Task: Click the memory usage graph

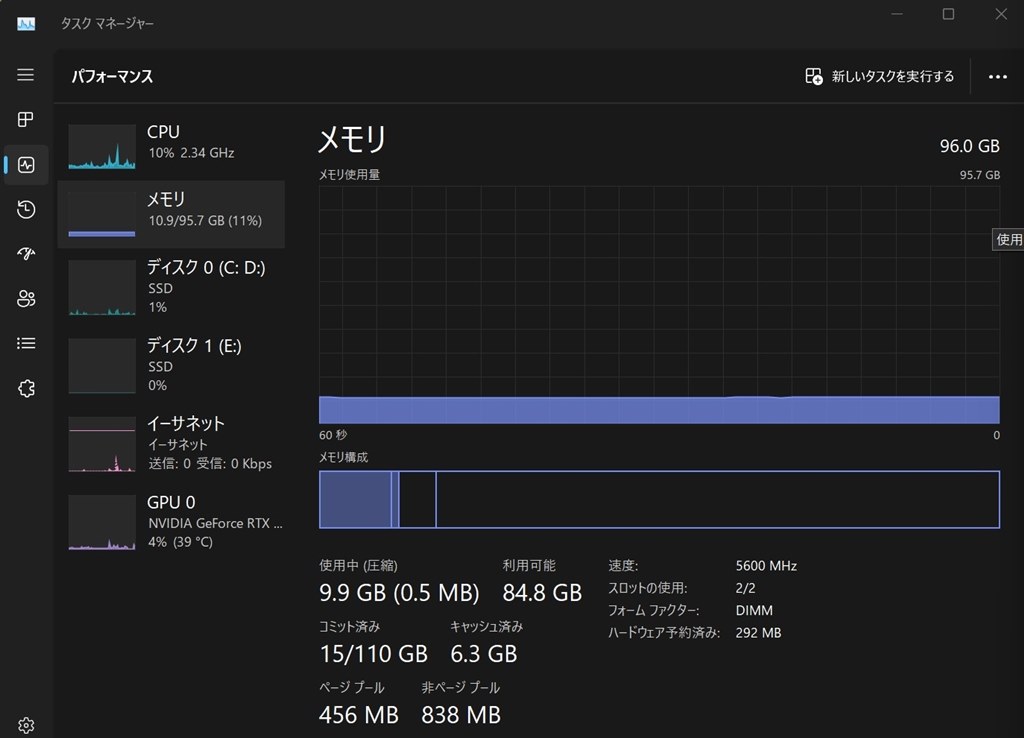Action: [659, 305]
